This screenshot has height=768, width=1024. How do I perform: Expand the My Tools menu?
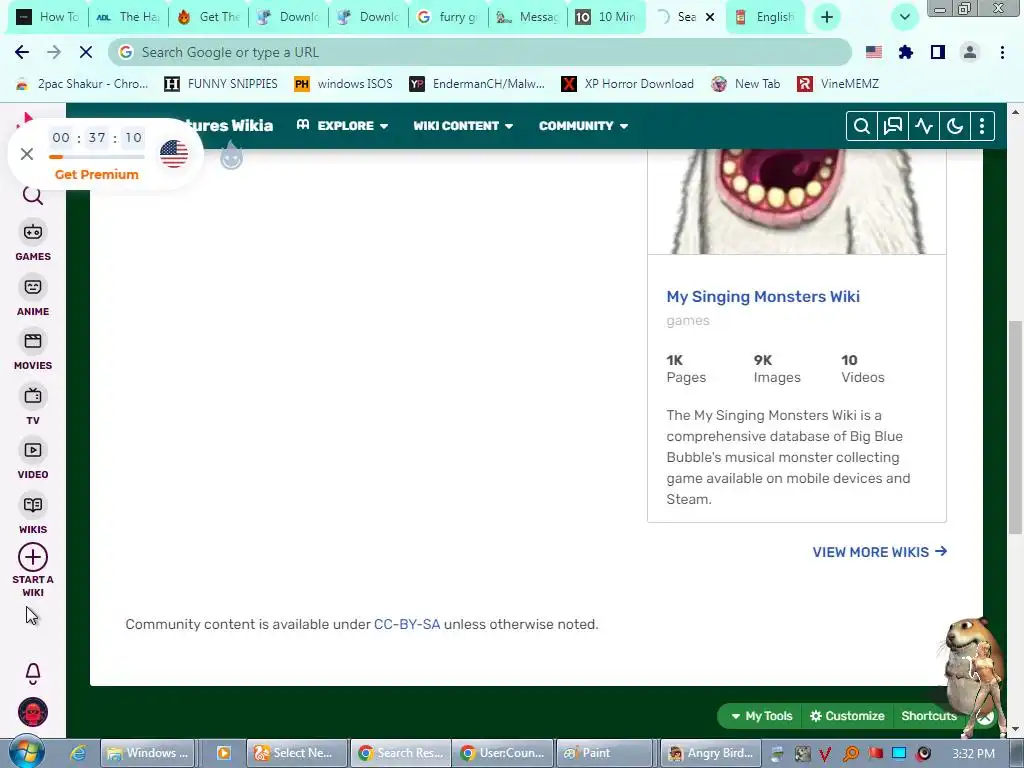[761, 716]
